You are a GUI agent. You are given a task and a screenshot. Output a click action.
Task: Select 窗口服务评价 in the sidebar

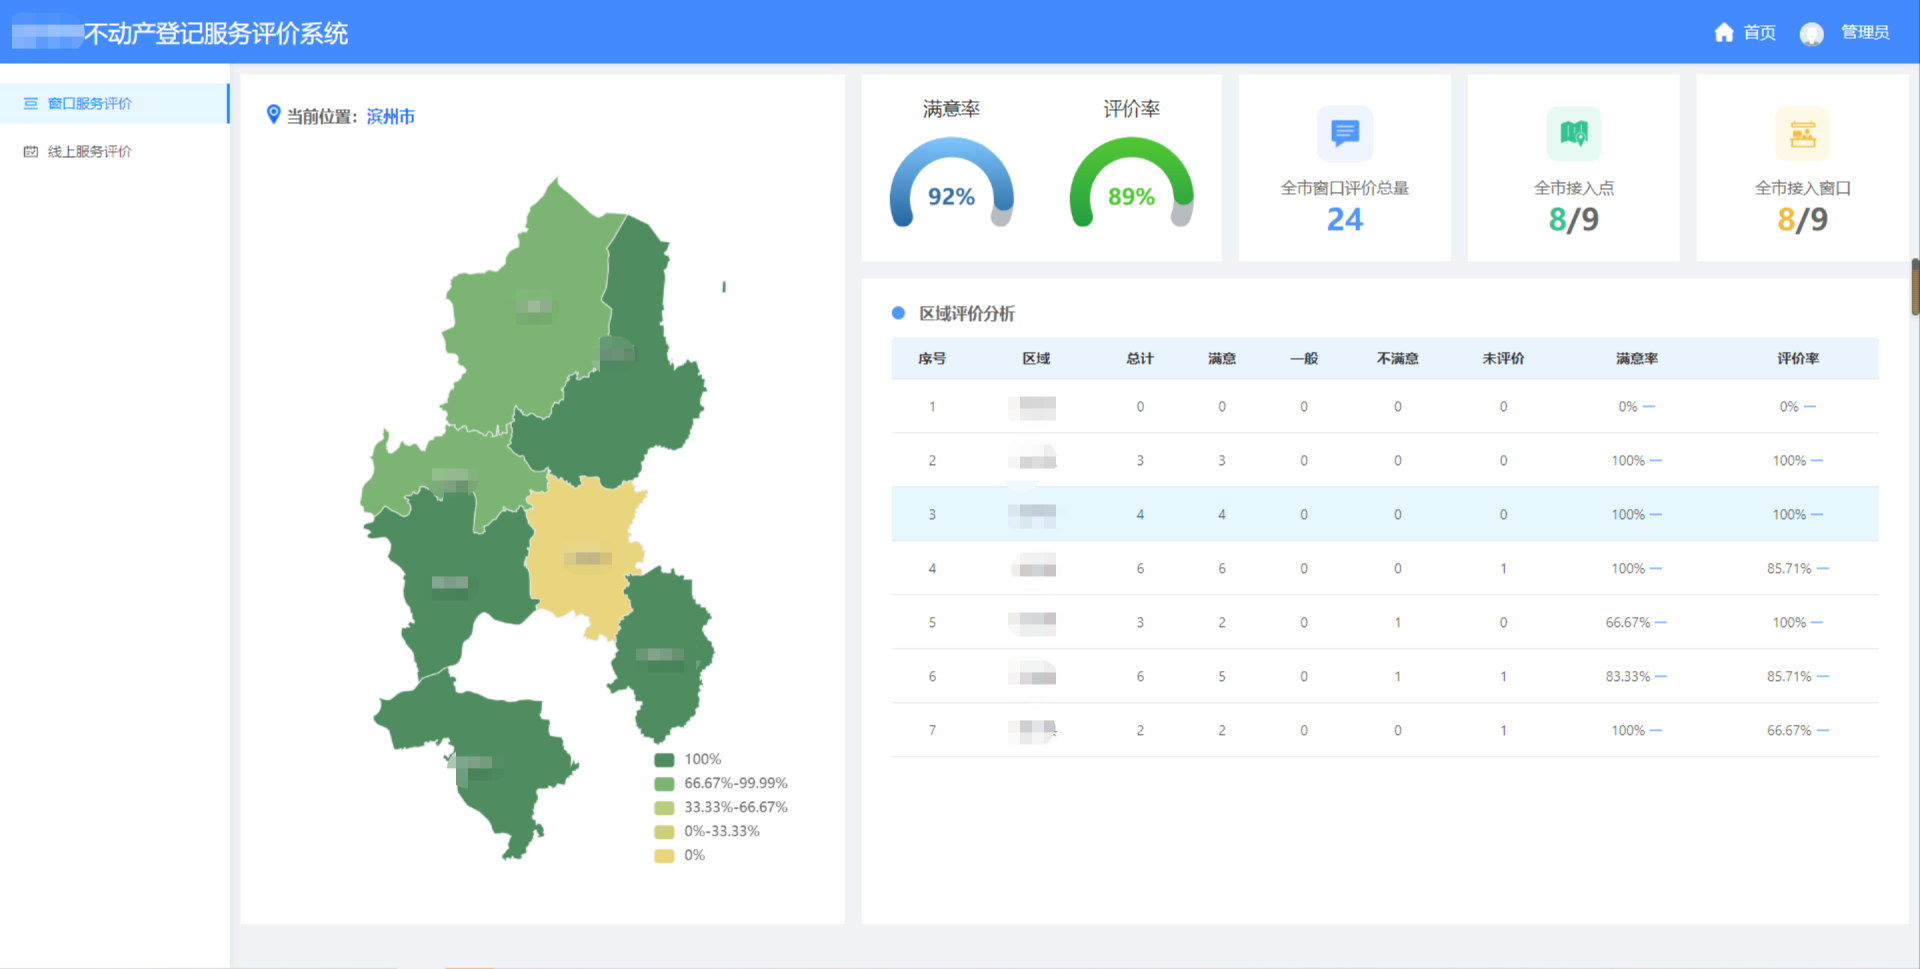pyautogui.click(x=90, y=104)
